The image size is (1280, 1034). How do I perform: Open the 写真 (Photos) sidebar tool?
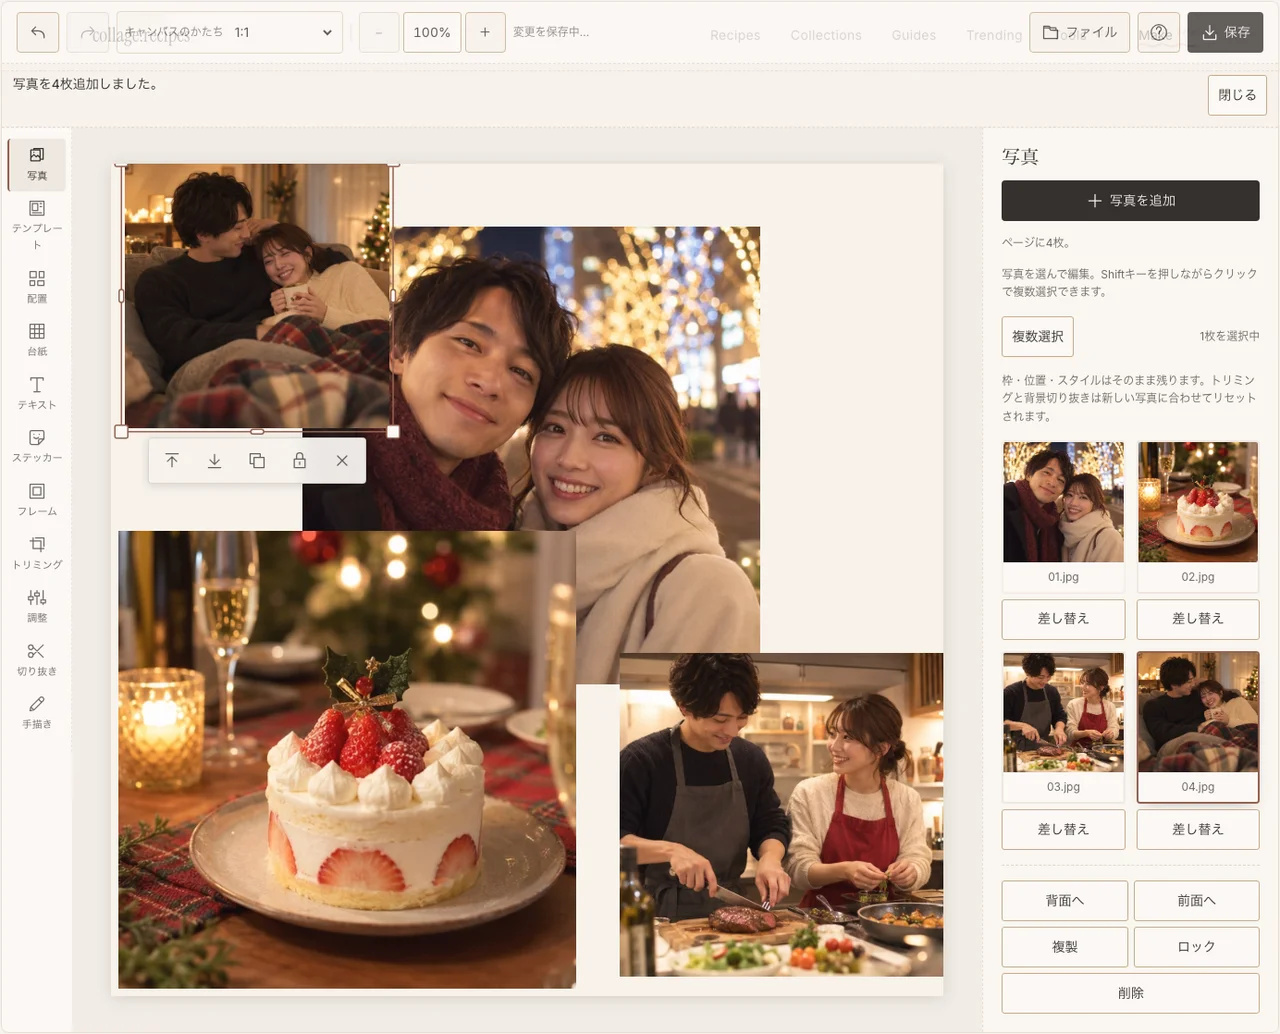[x=37, y=164]
